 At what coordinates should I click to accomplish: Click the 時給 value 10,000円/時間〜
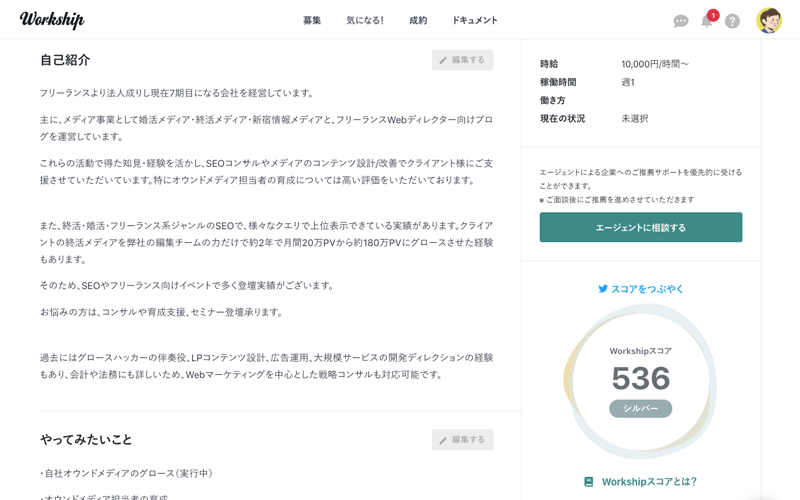point(655,64)
